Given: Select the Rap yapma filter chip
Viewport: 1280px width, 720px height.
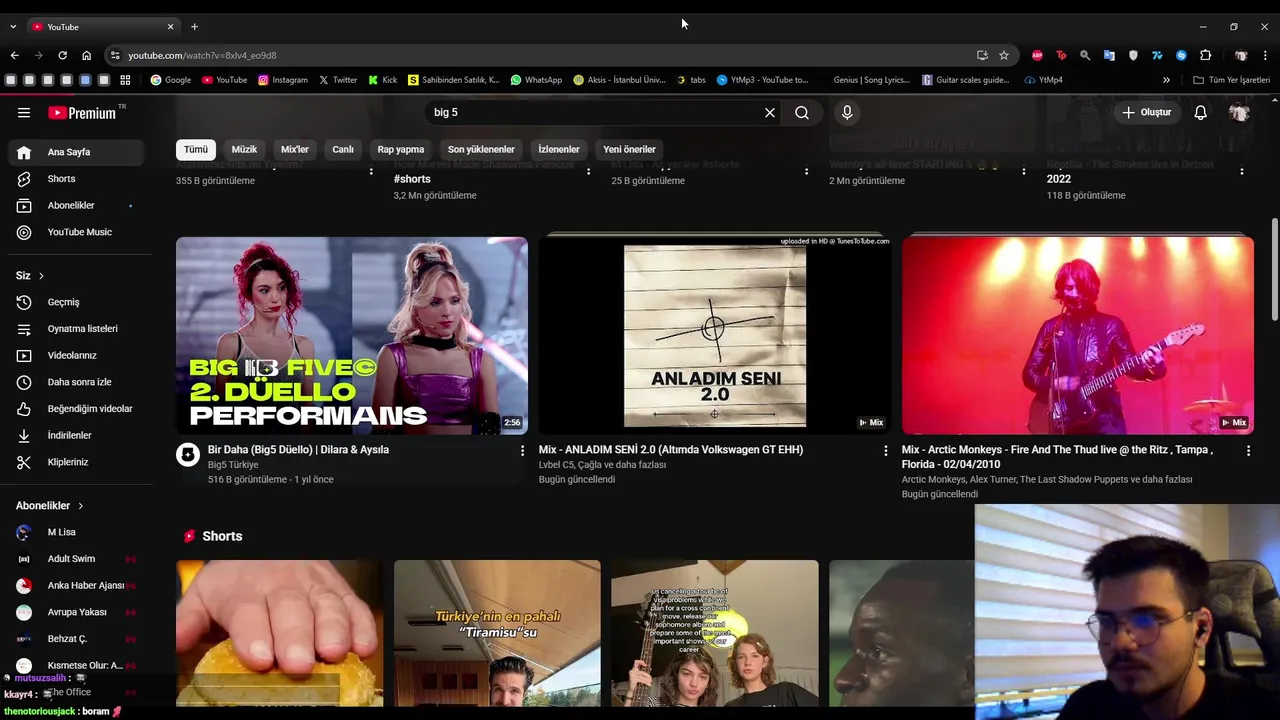Looking at the screenshot, I should (401, 150).
